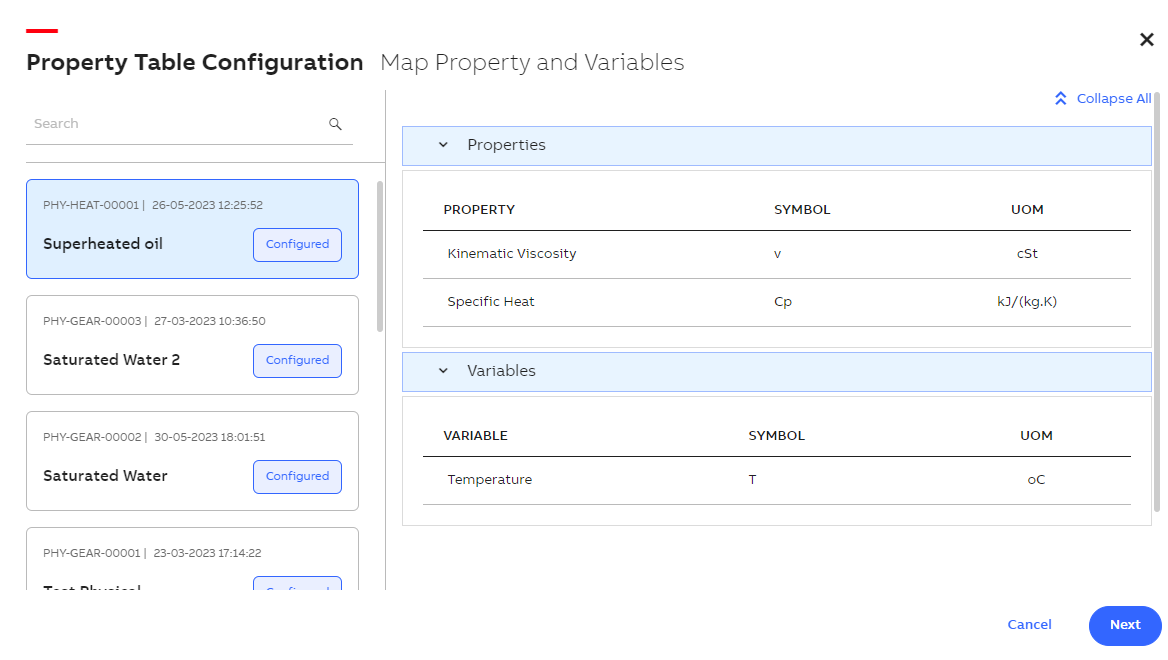Click the PHY-GEAR-00002 identifier text
The image size is (1168, 660).
[x=92, y=437]
